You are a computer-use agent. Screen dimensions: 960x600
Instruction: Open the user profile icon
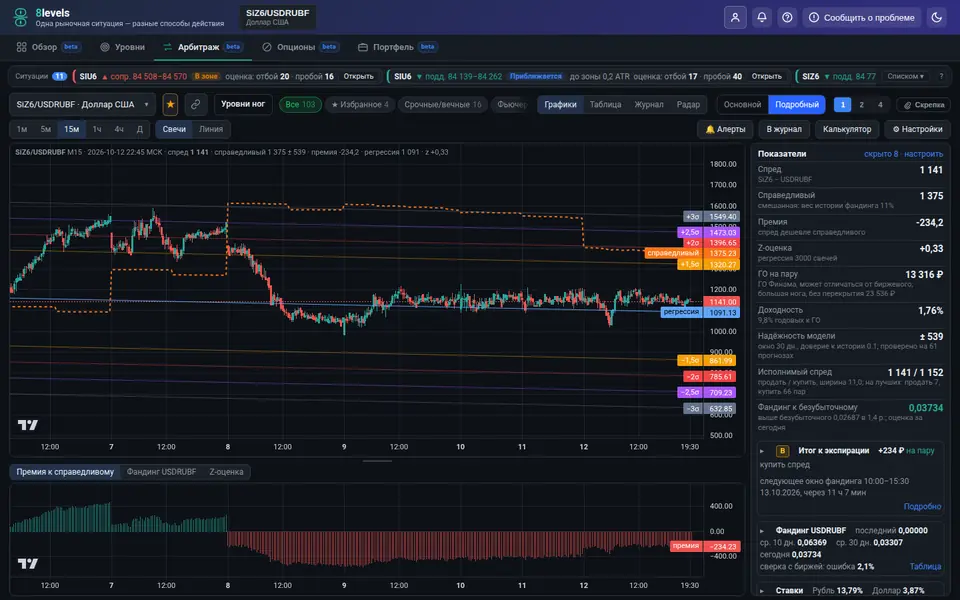[735, 17]
